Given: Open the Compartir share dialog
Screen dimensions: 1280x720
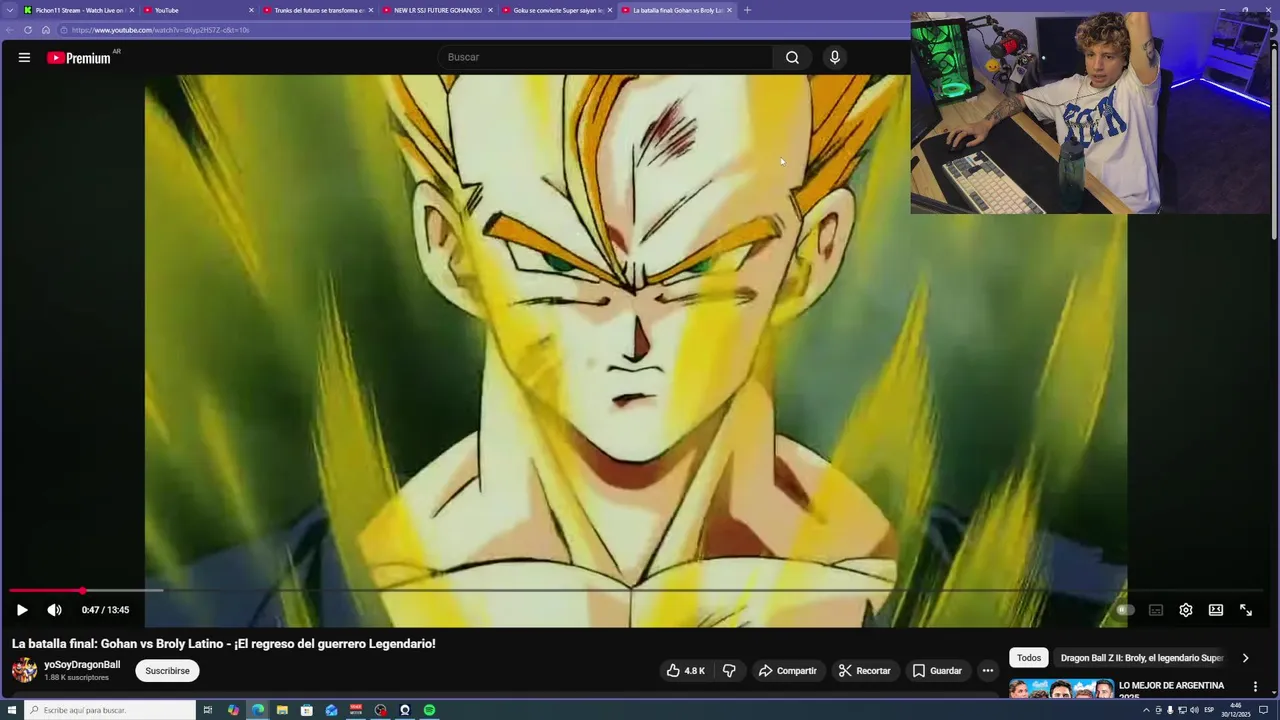Looking at the screenshot, I should (788, 671).
